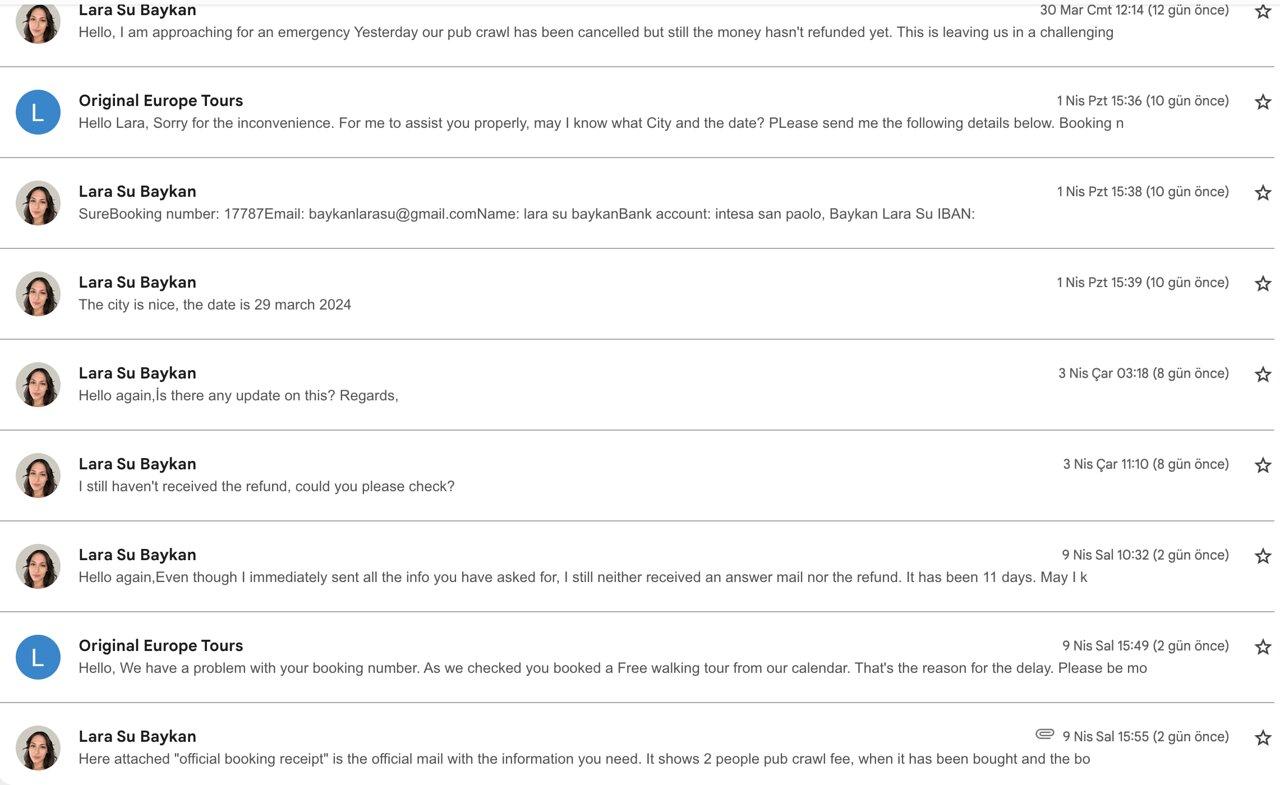Star the 1 Nis 15:36 Original Europe Tours message

(x=1262, y=102)
